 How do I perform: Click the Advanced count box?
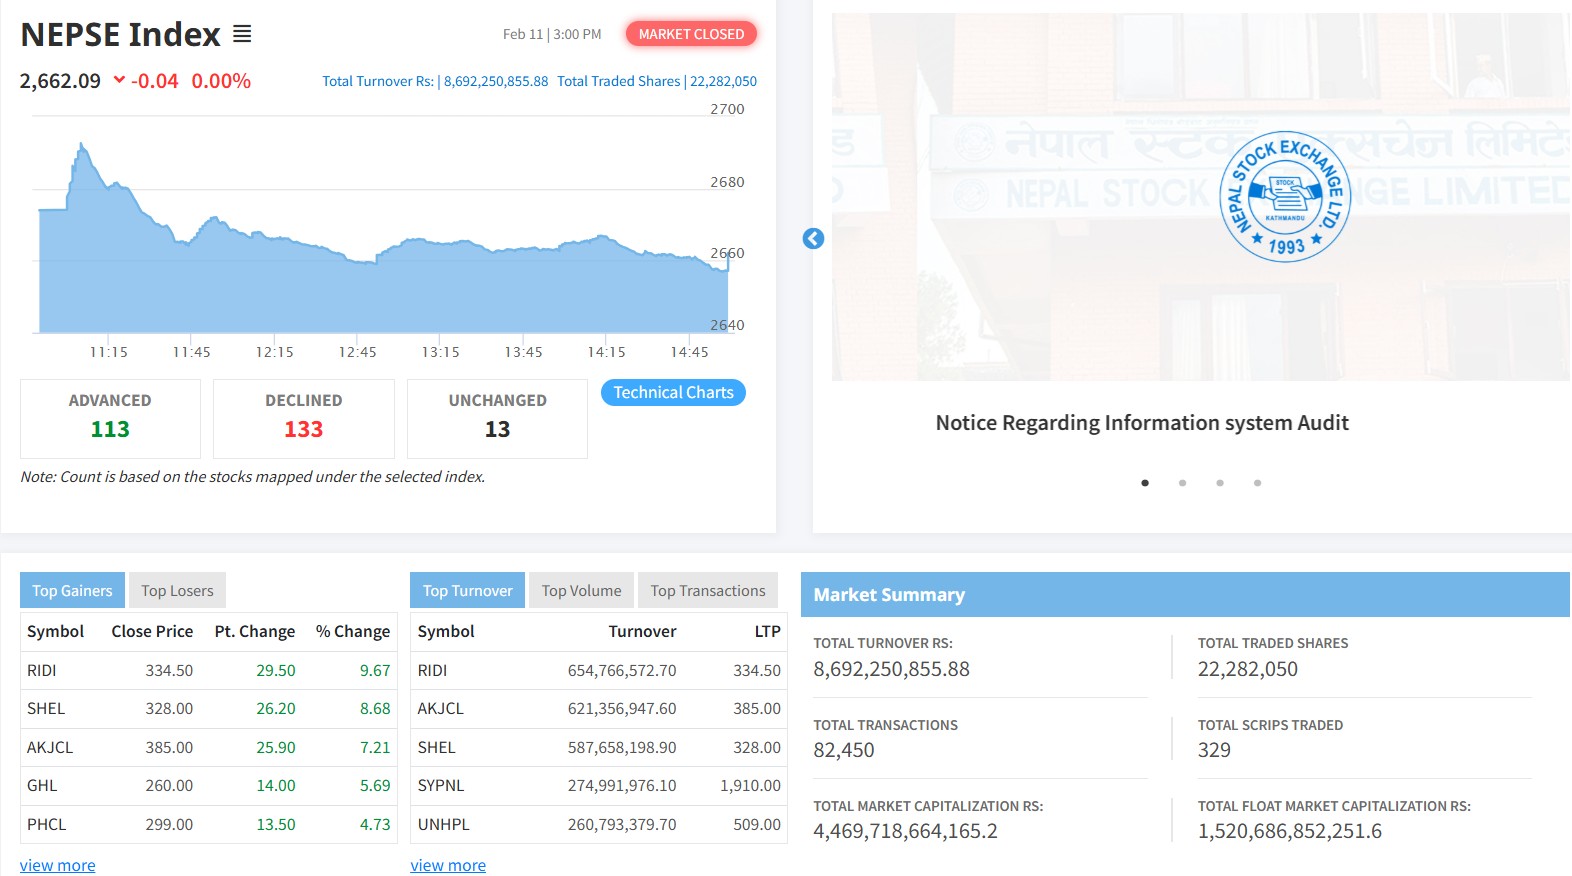pos(110,418)
